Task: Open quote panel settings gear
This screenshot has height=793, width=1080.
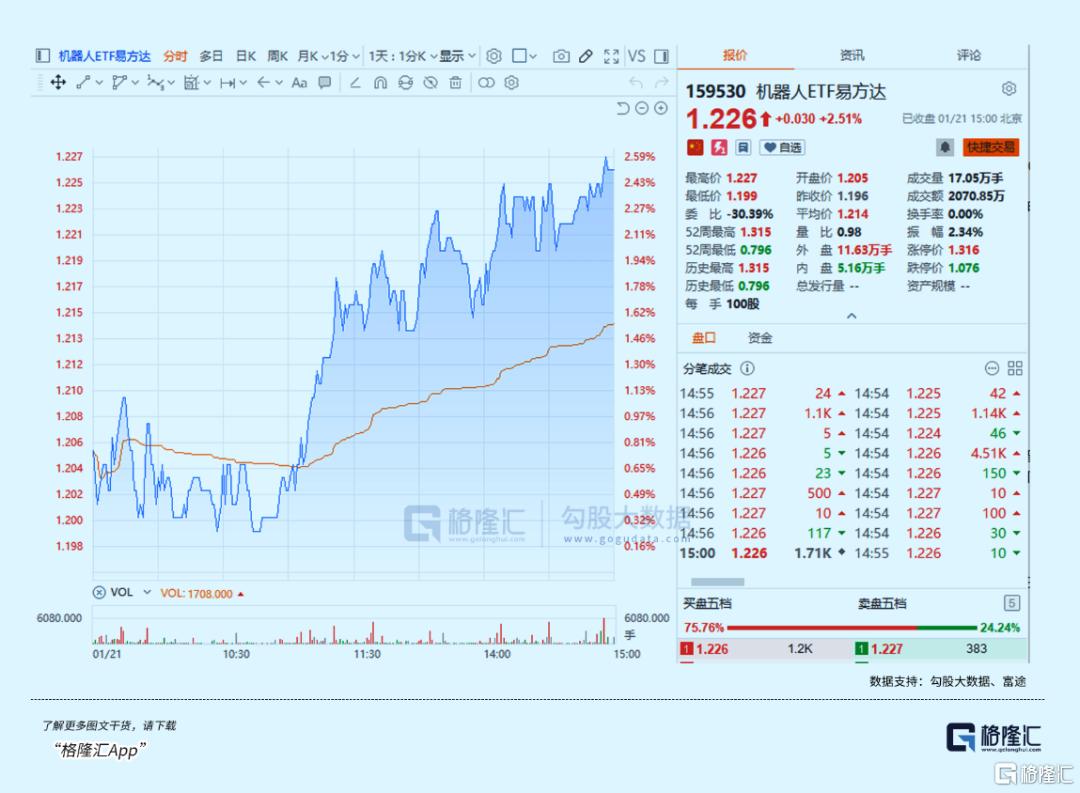Action: coord(1009,89)
